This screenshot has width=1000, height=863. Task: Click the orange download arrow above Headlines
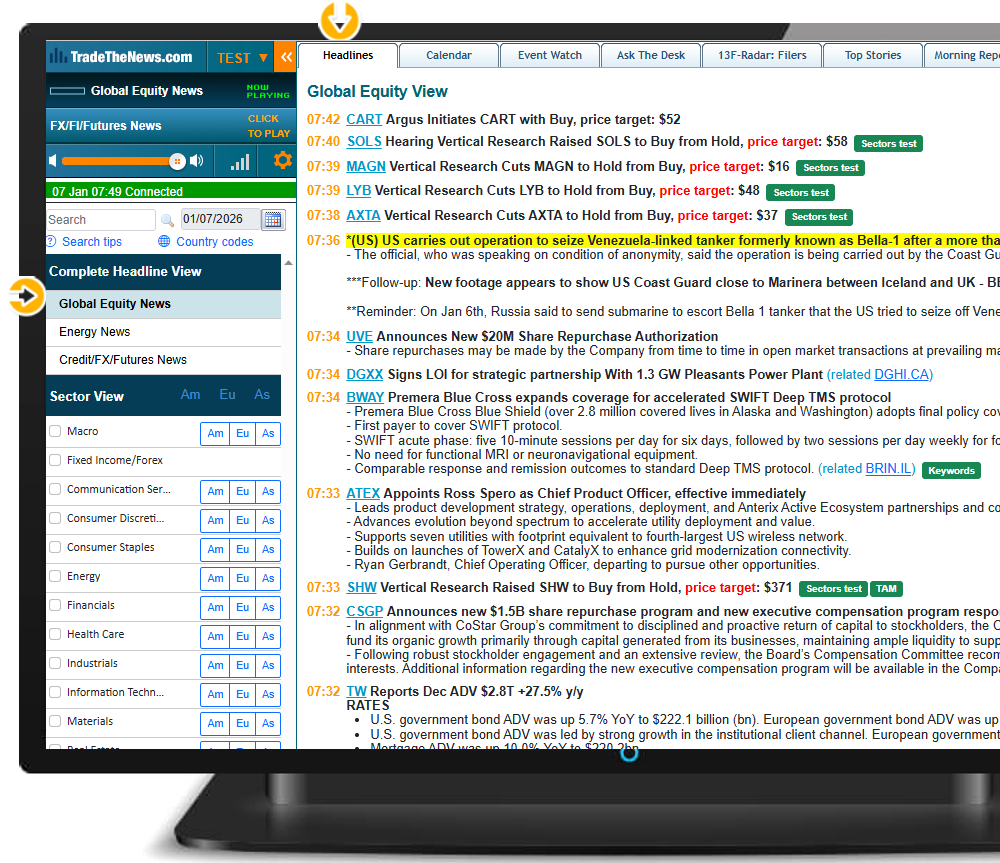340,19
